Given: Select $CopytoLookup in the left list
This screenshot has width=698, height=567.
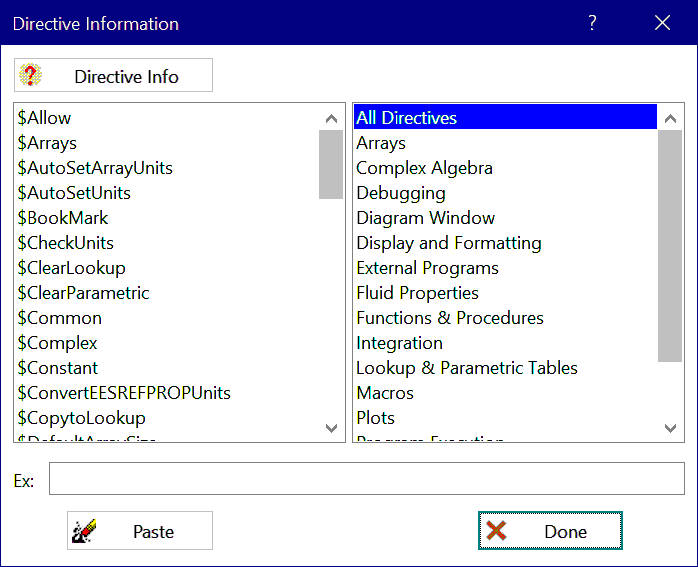Looking at the screenshot, I should (x=82, y=418).
